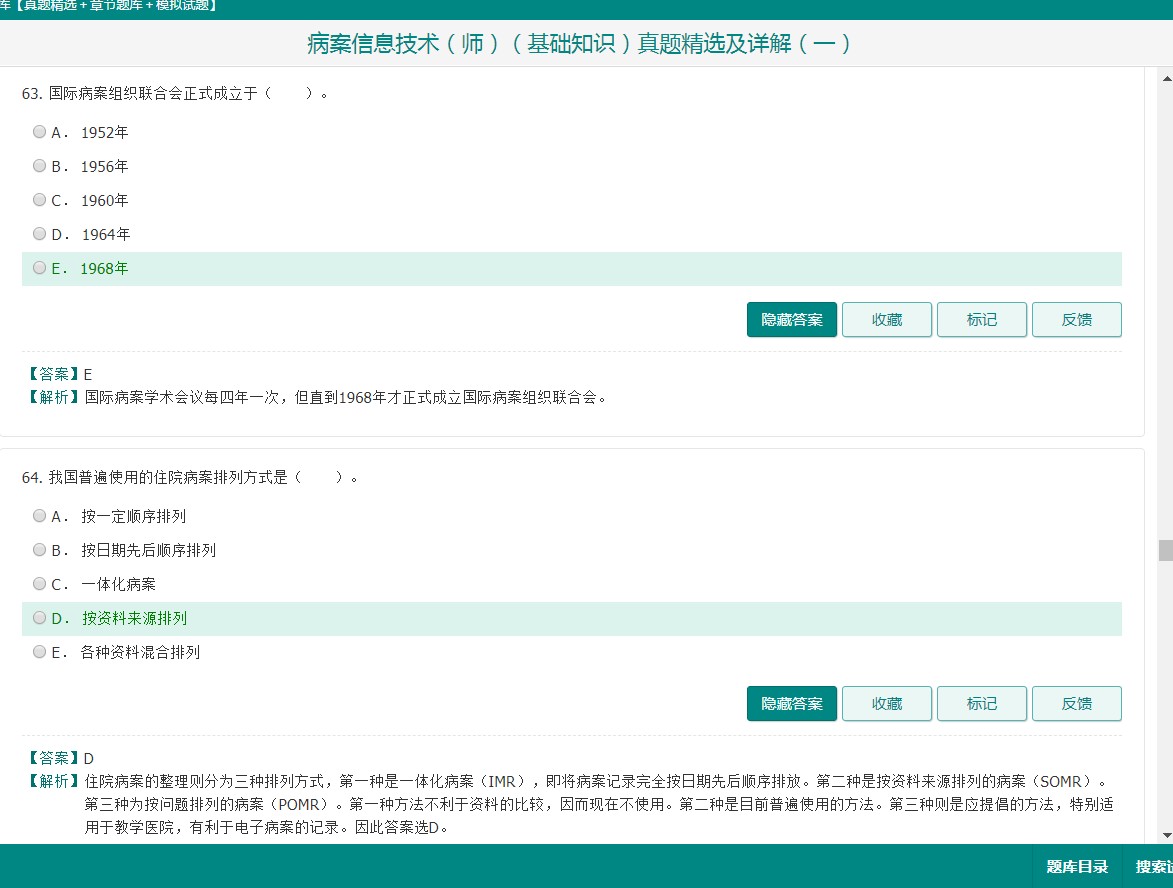Viewport: 1173px width, 888px height.
Task: Hide the answer for question 63
Action: (791, 319)
